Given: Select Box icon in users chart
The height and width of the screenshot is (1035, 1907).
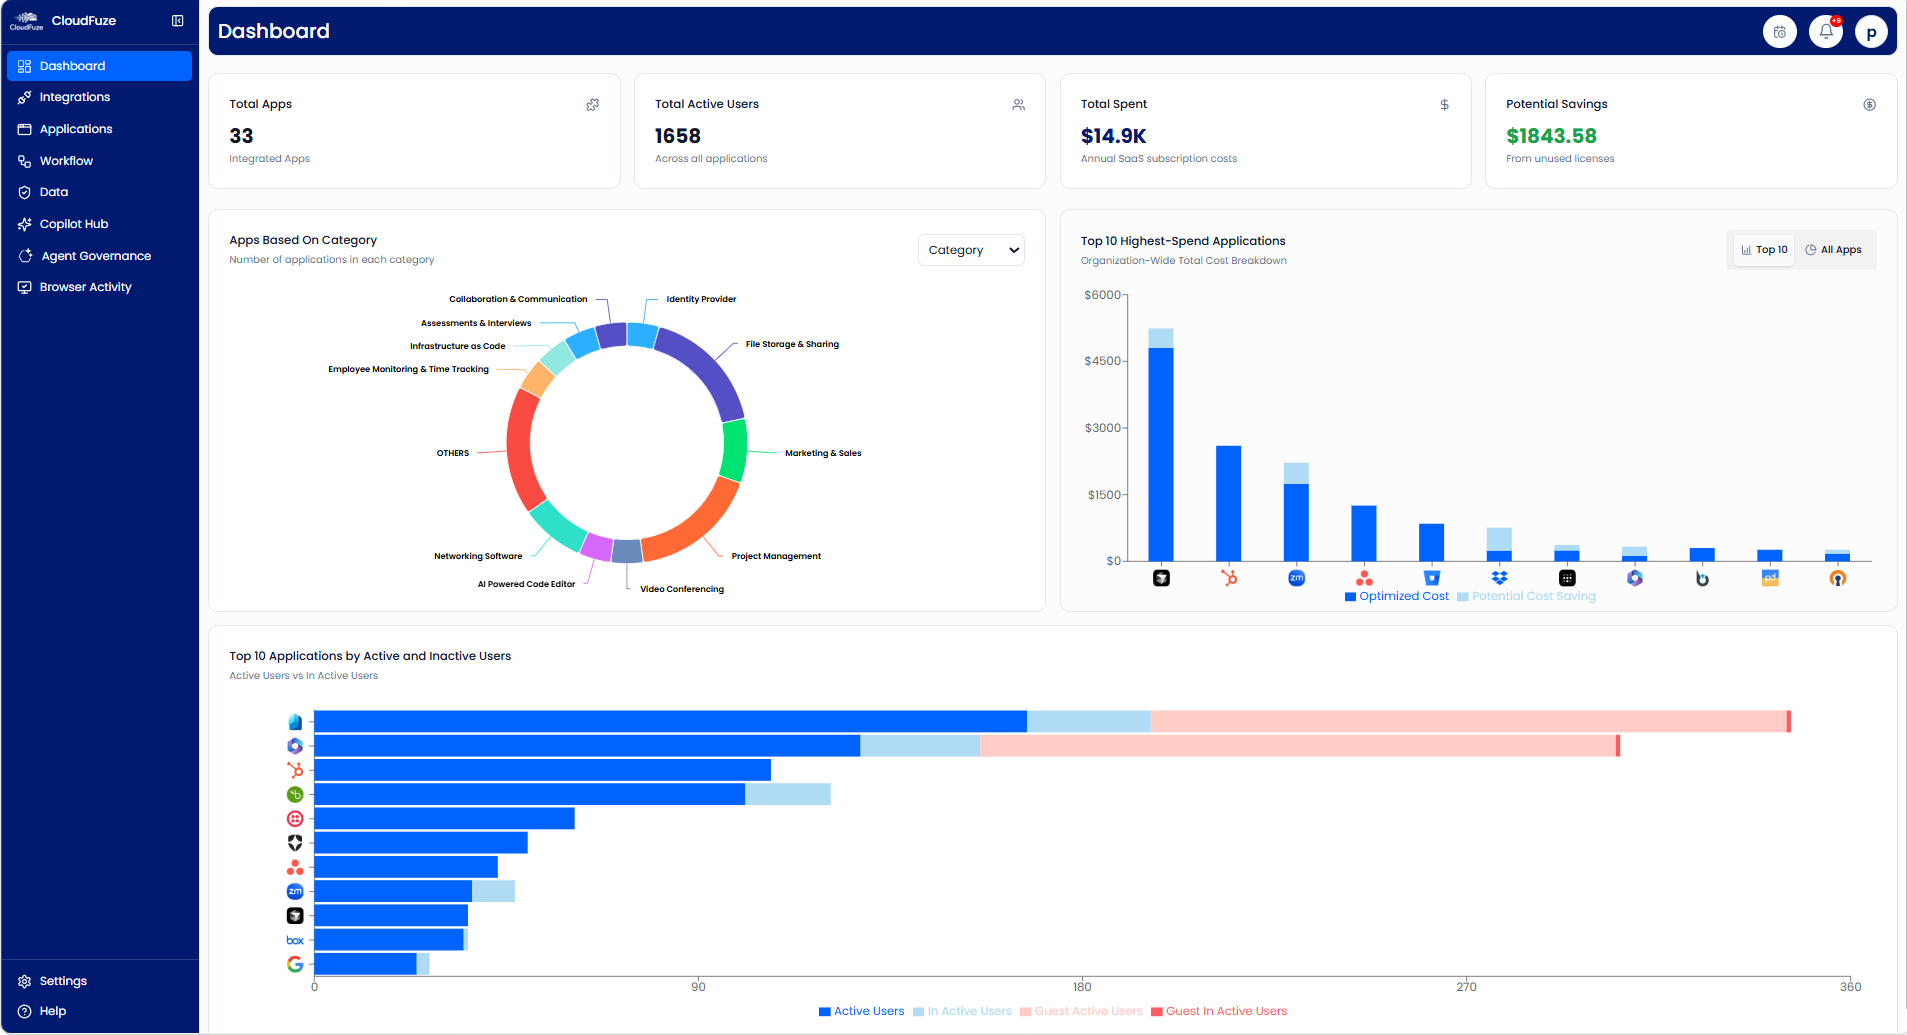Looking at the screenshot, I should click(295, 940).
